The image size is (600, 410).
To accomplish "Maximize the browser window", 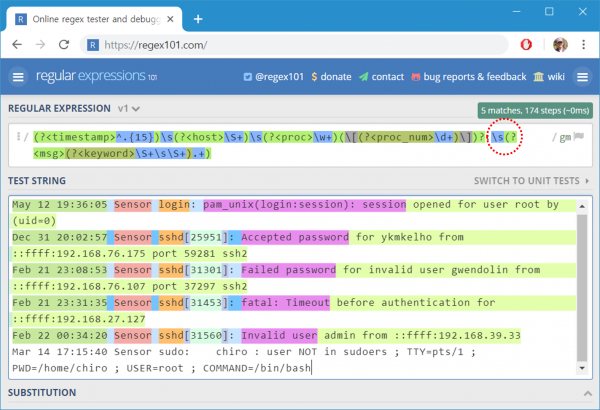I will tap(549, 11).
